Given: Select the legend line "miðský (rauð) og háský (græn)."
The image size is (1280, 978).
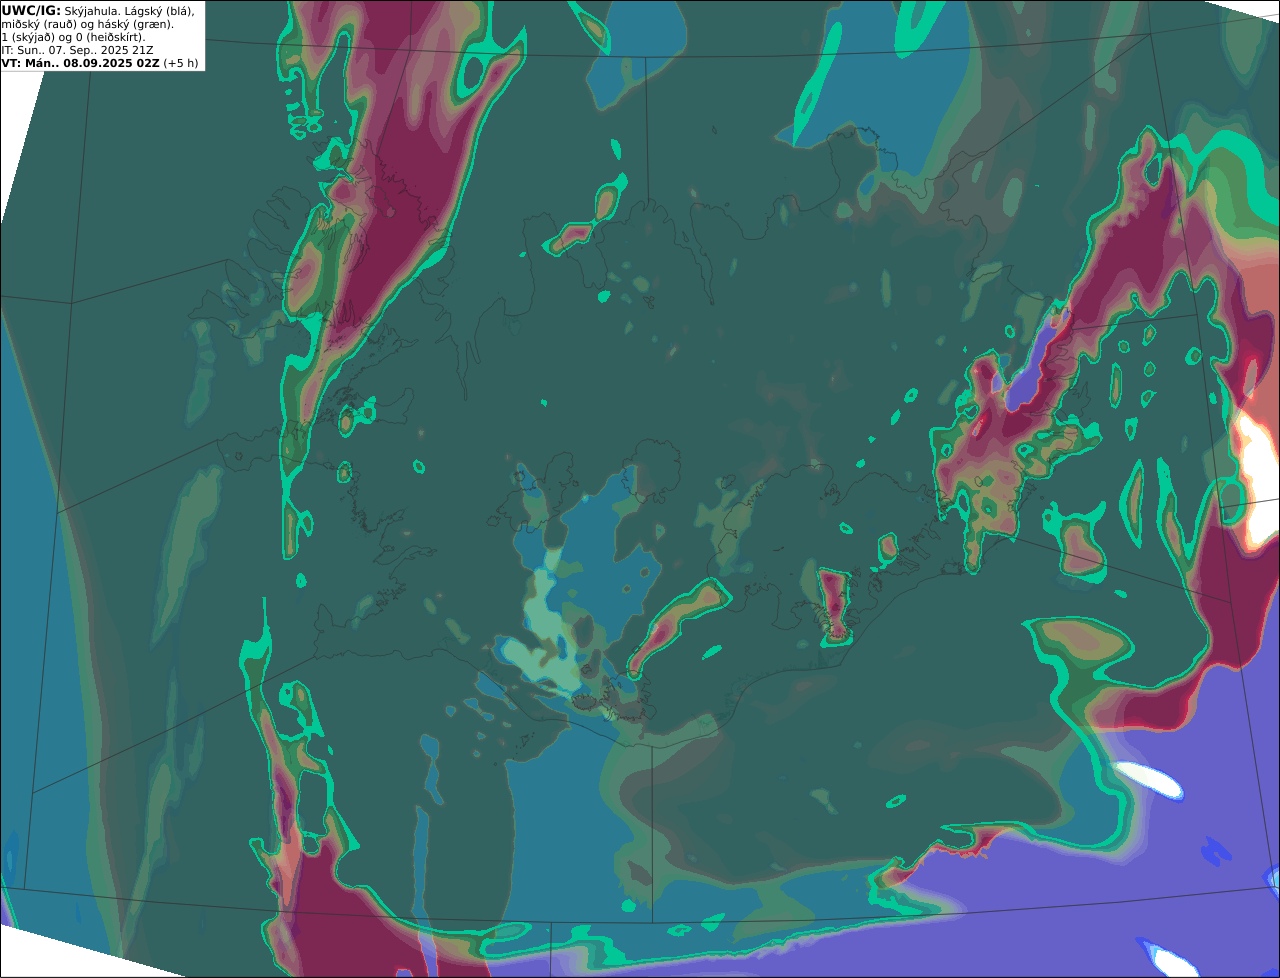Looking at the screenshot, I should tap(87, 24).
